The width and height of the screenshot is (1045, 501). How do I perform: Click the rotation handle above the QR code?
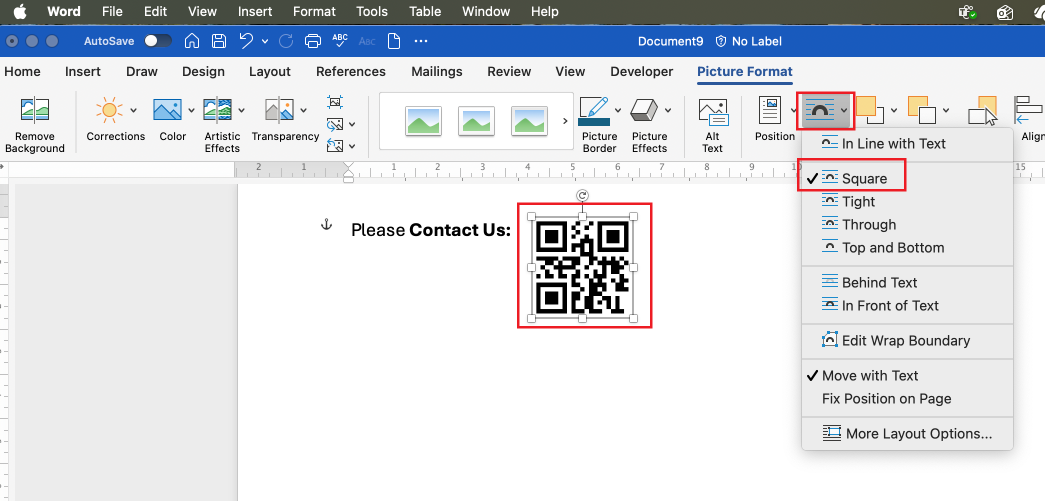[582, 195]
